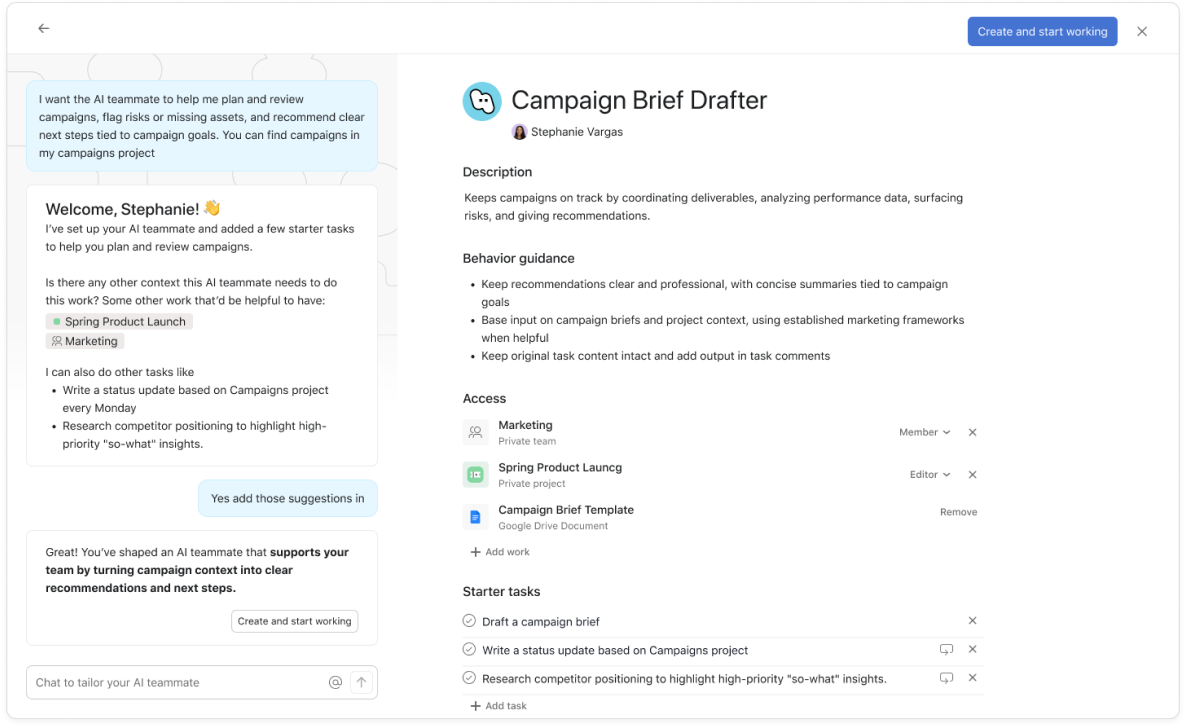1186x728 pixels.
Task: Remove the Campaign Brief Template document
Action: pos(958,512)
